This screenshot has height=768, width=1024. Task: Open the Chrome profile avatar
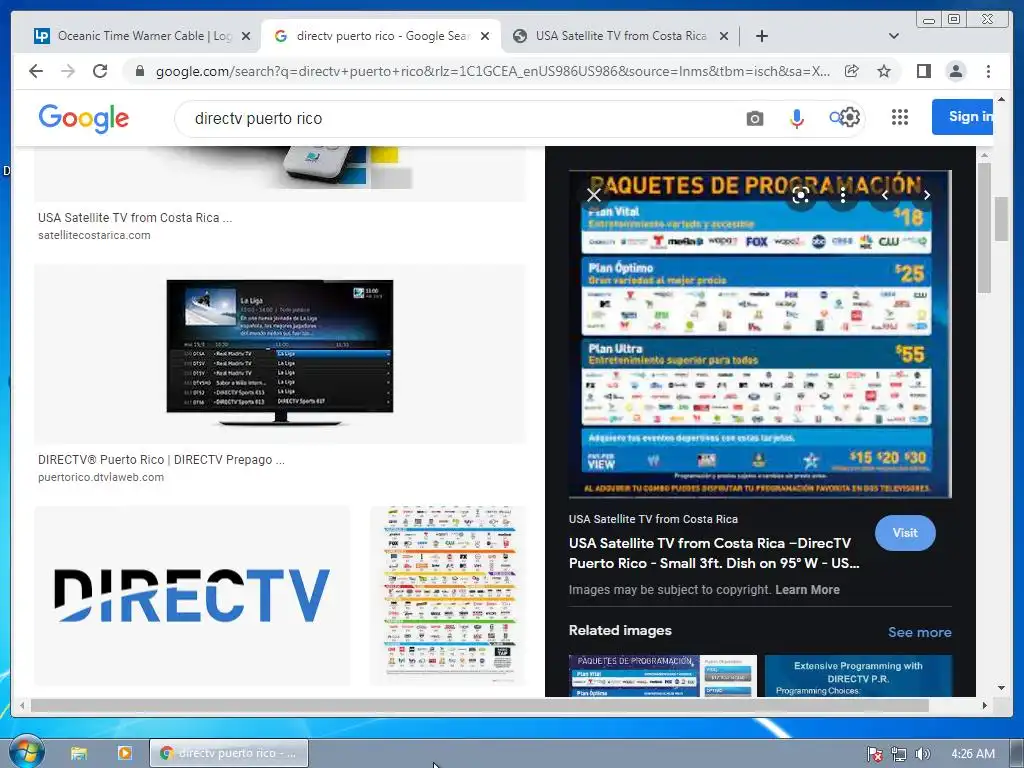tap(955, 71)
